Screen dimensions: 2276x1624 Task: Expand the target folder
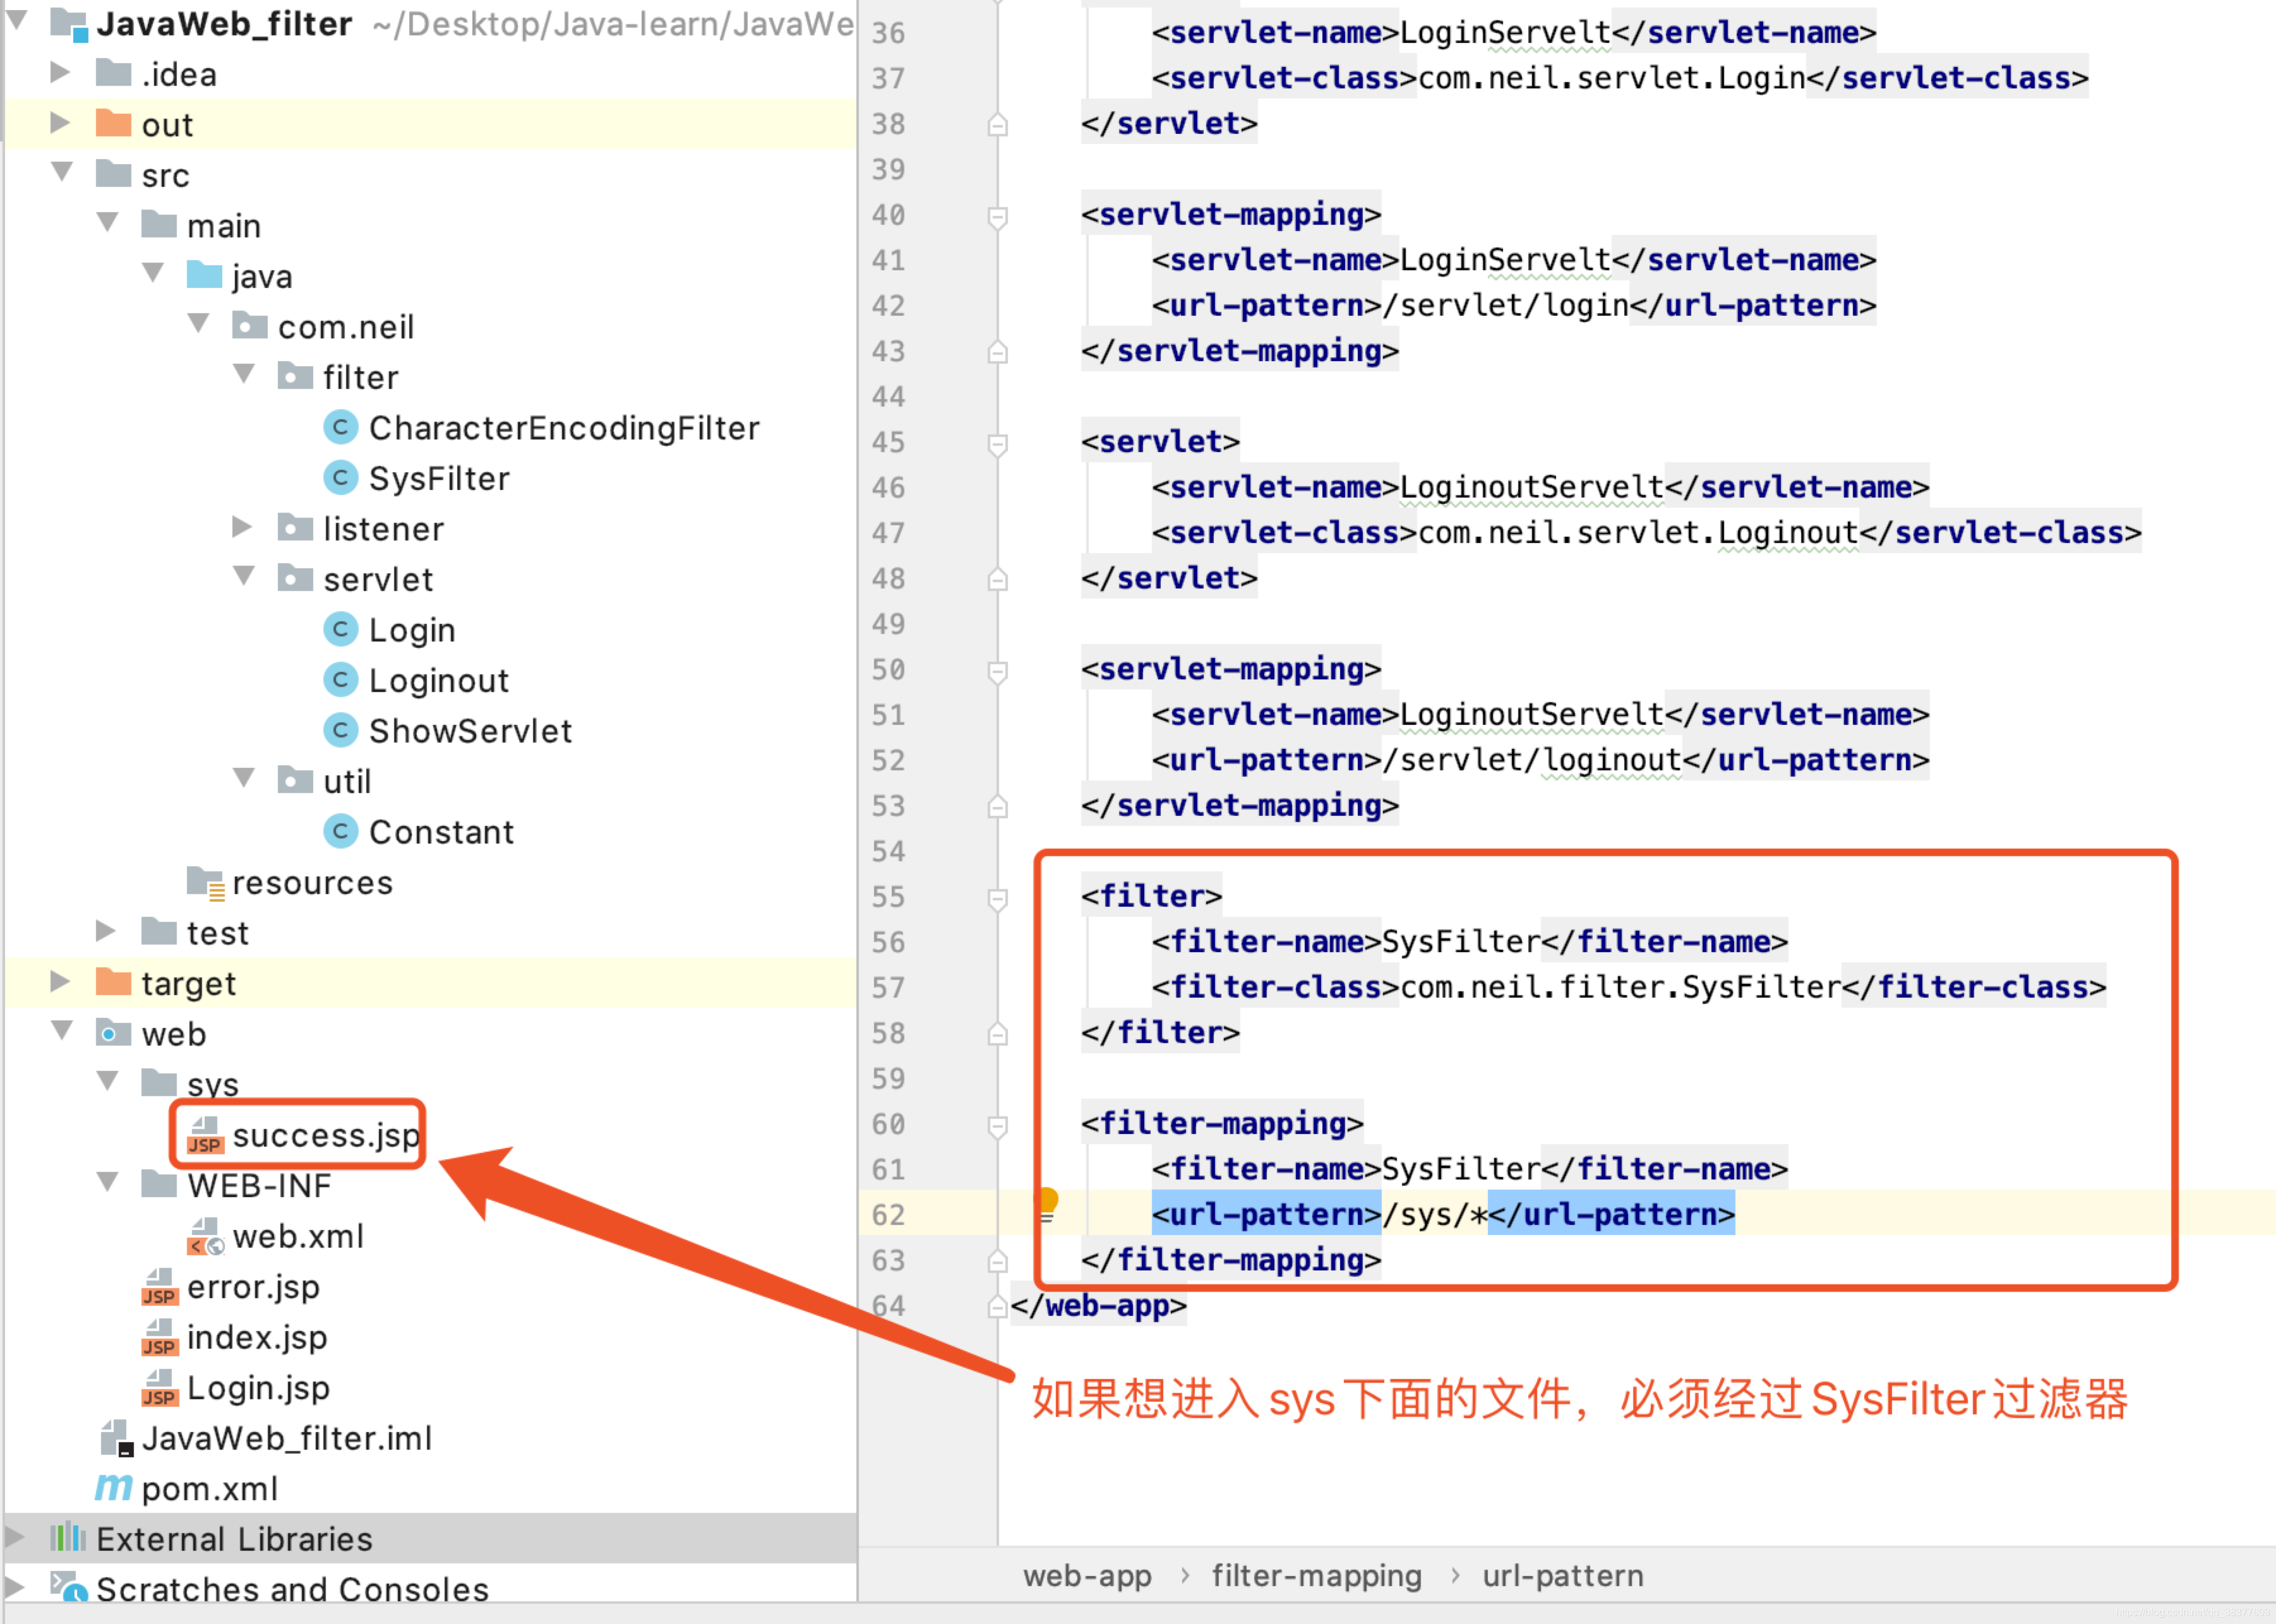[60, 981]
